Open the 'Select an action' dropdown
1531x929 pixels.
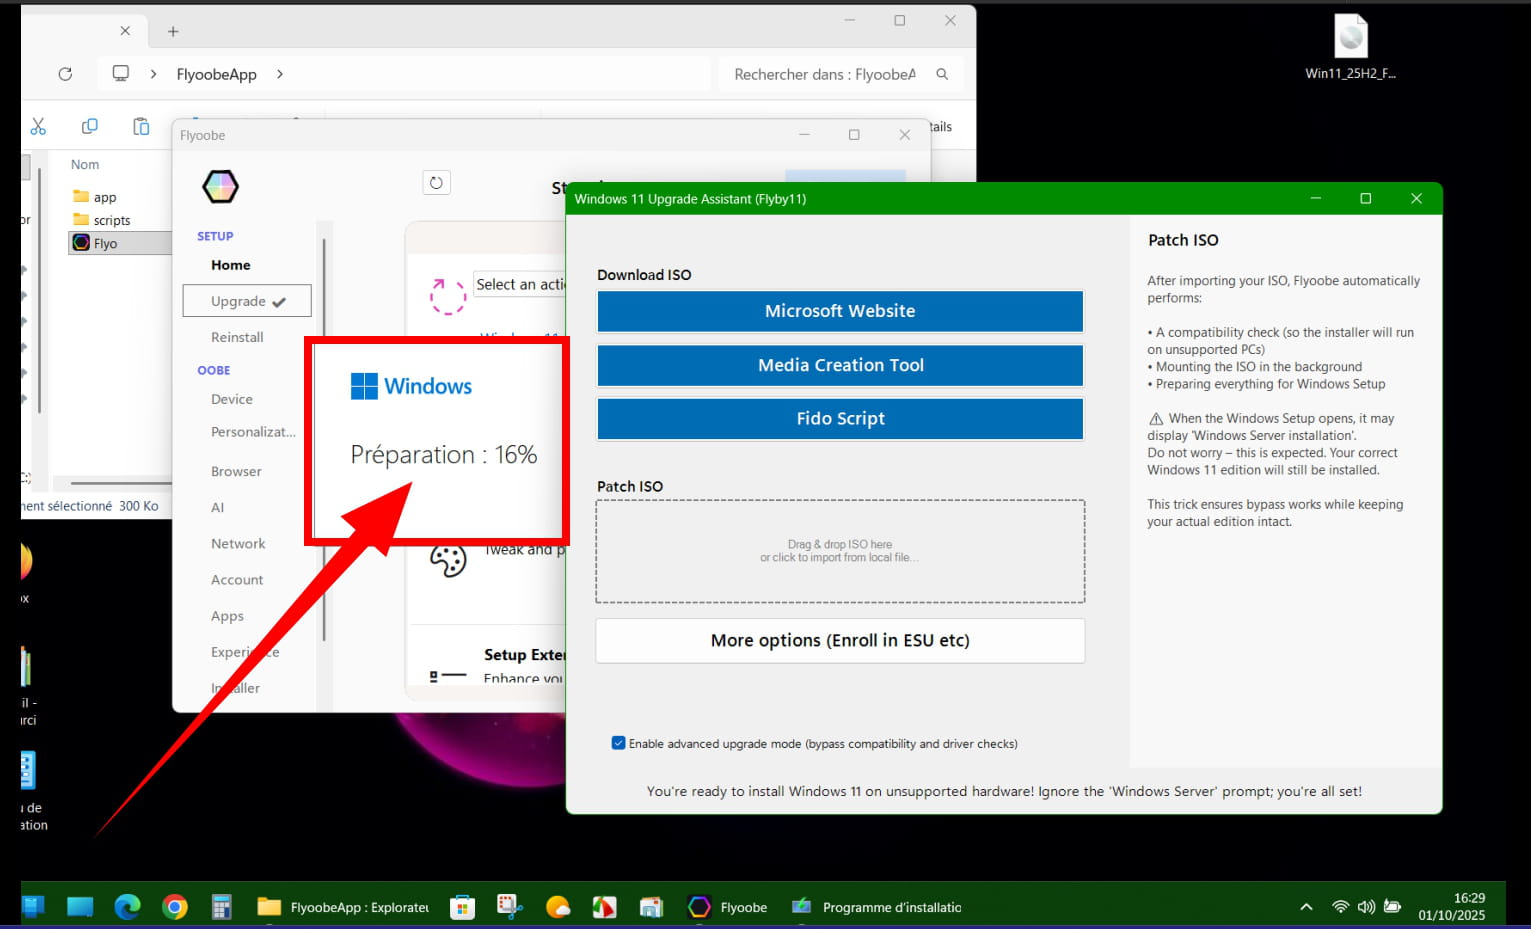pyautogui.click(x=519, y=285)
